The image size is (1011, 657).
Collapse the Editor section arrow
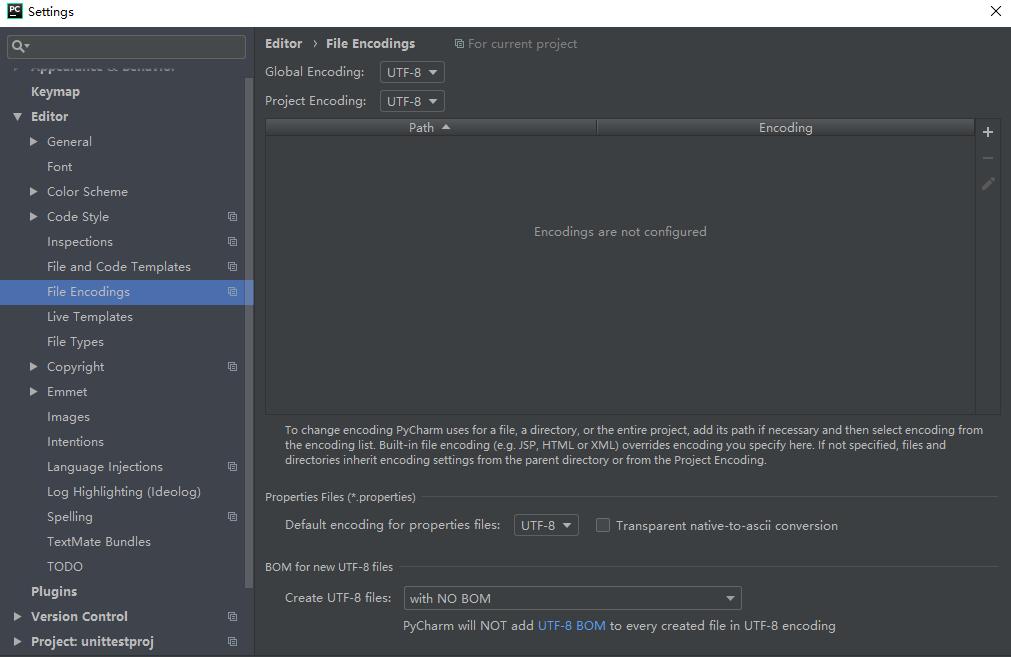[17, 117]
